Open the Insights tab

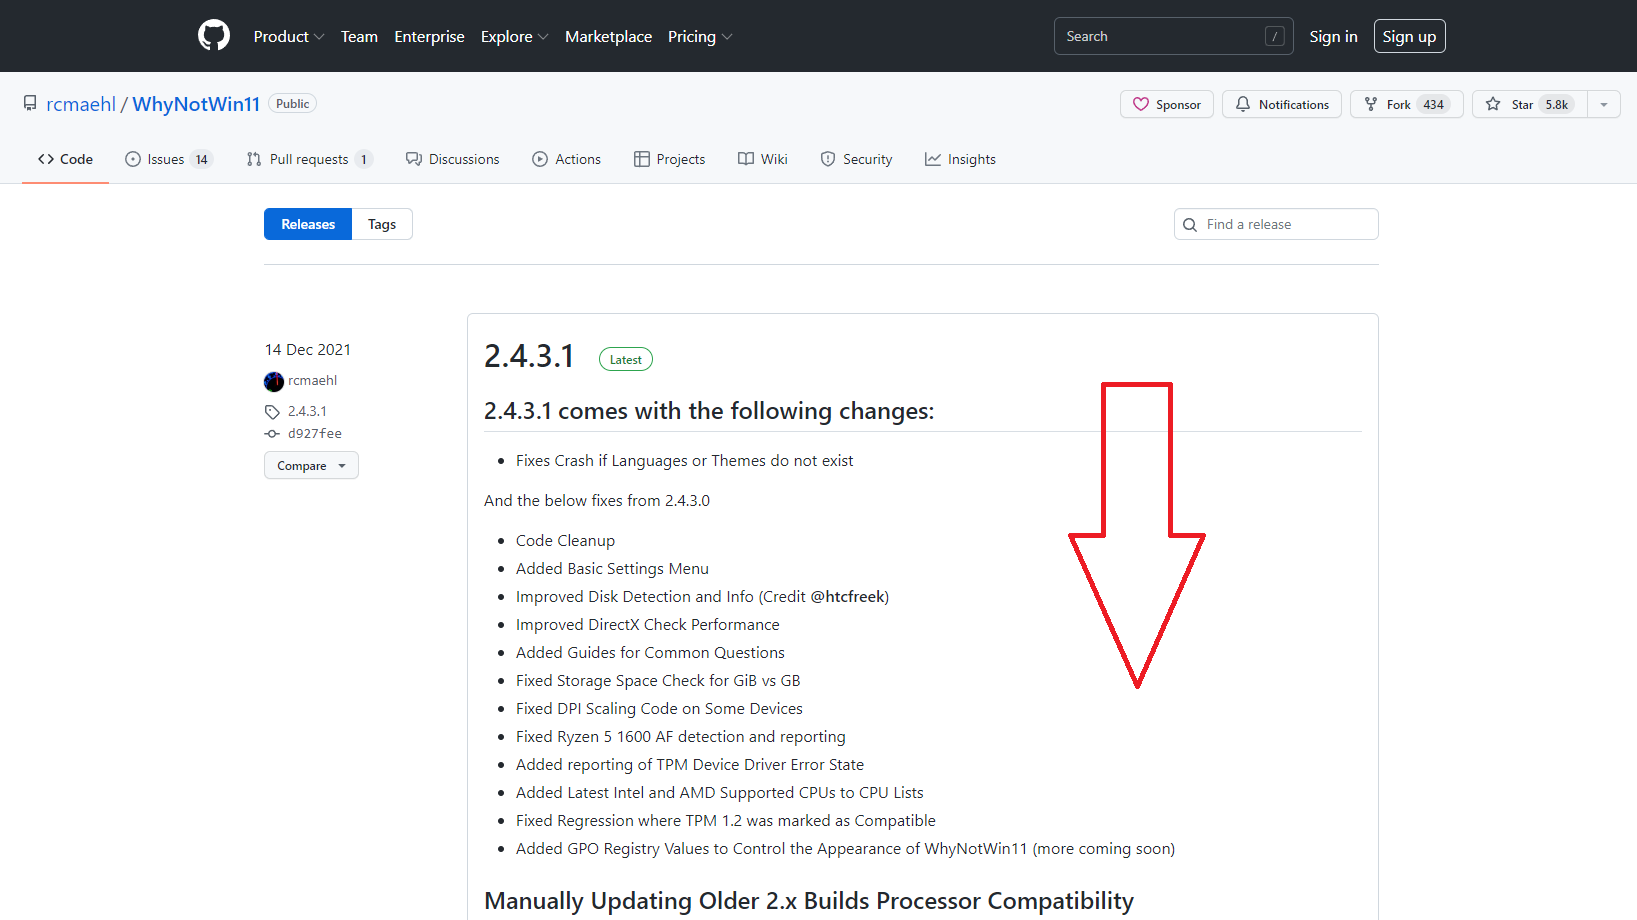960,159
